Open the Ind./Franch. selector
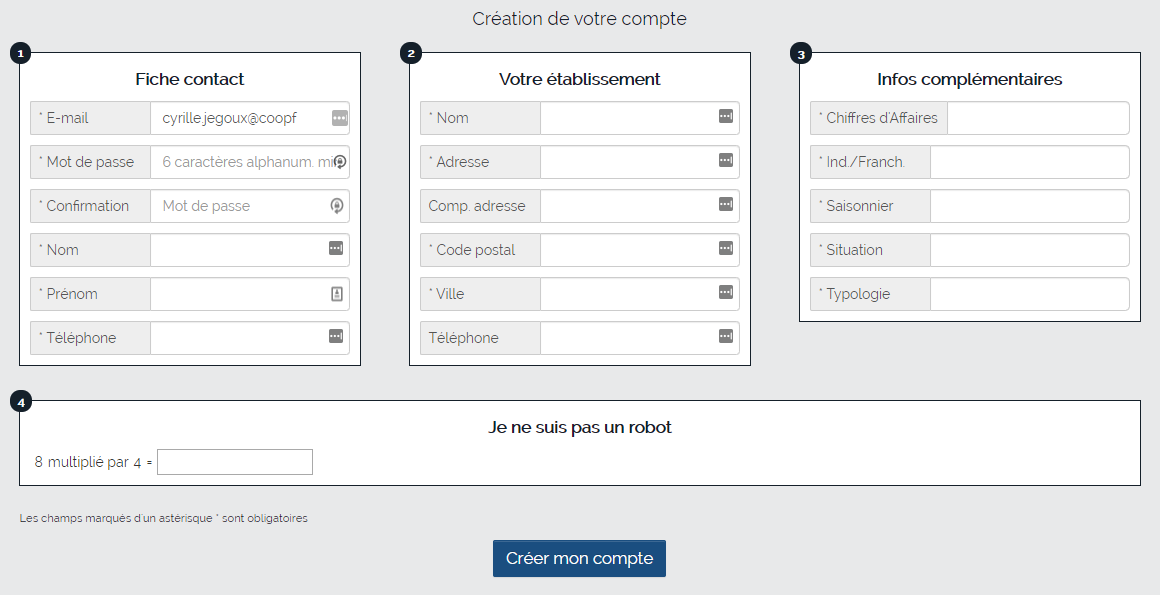Image resolution: width=1160 pixels, height=595 pixels. click(x=1030, y=162)
